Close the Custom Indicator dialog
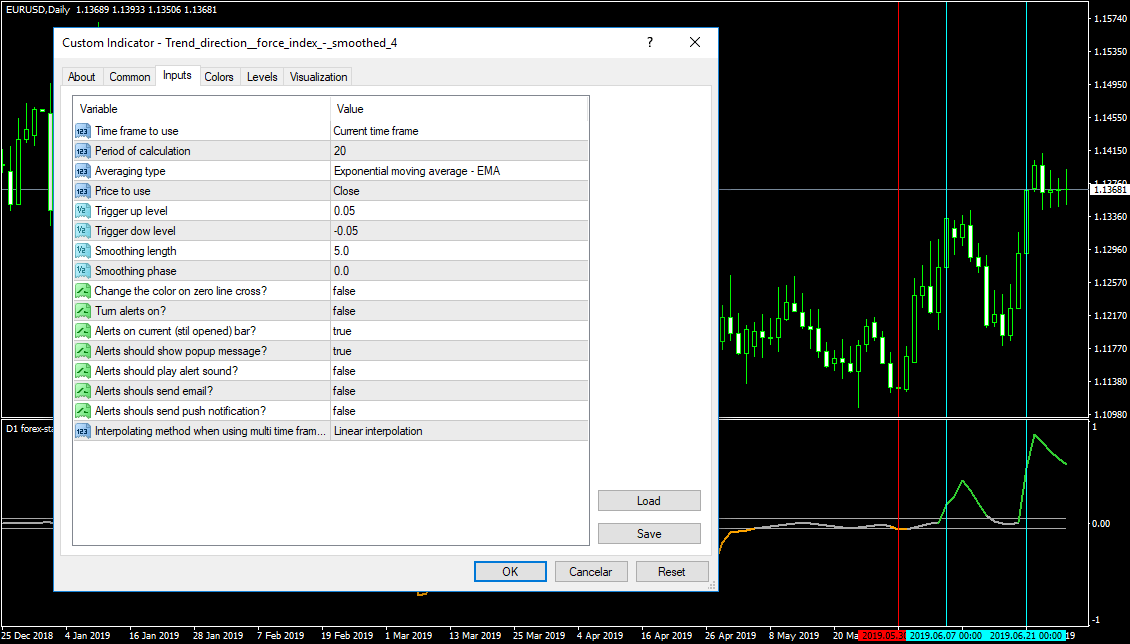Screen dimensions: 1130x644 click(695, 43)
